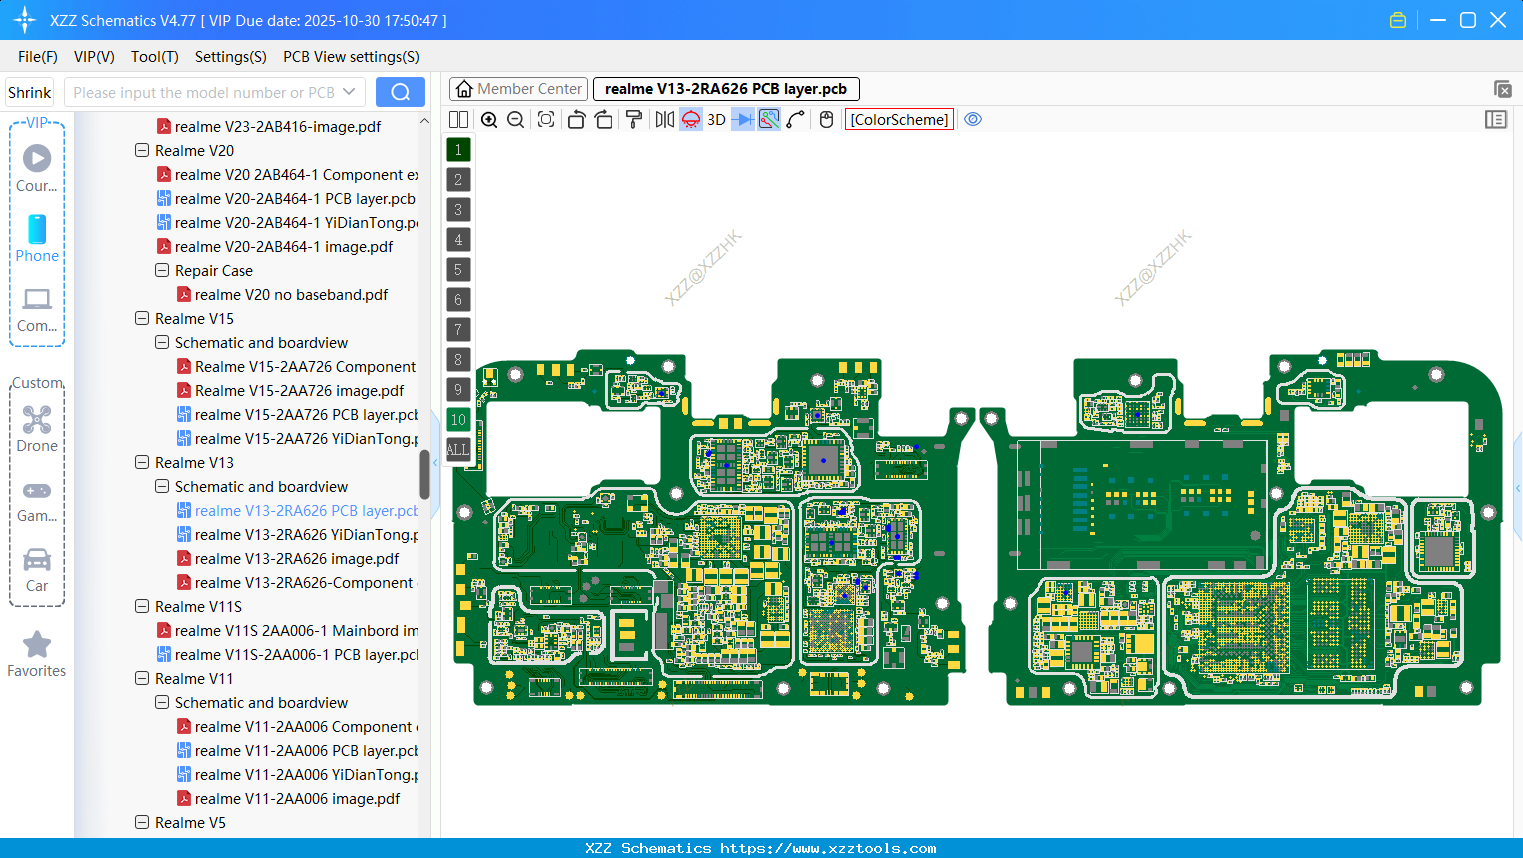Select the zoom out tool
1523x858 pixels.
[514, 119]
